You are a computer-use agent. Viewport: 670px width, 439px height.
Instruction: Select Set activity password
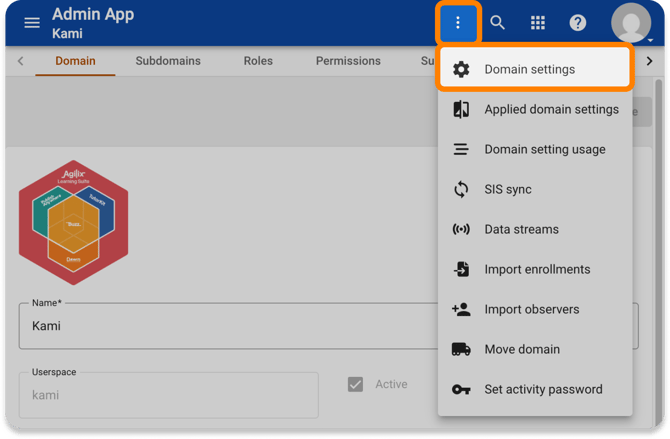[535, 389]
